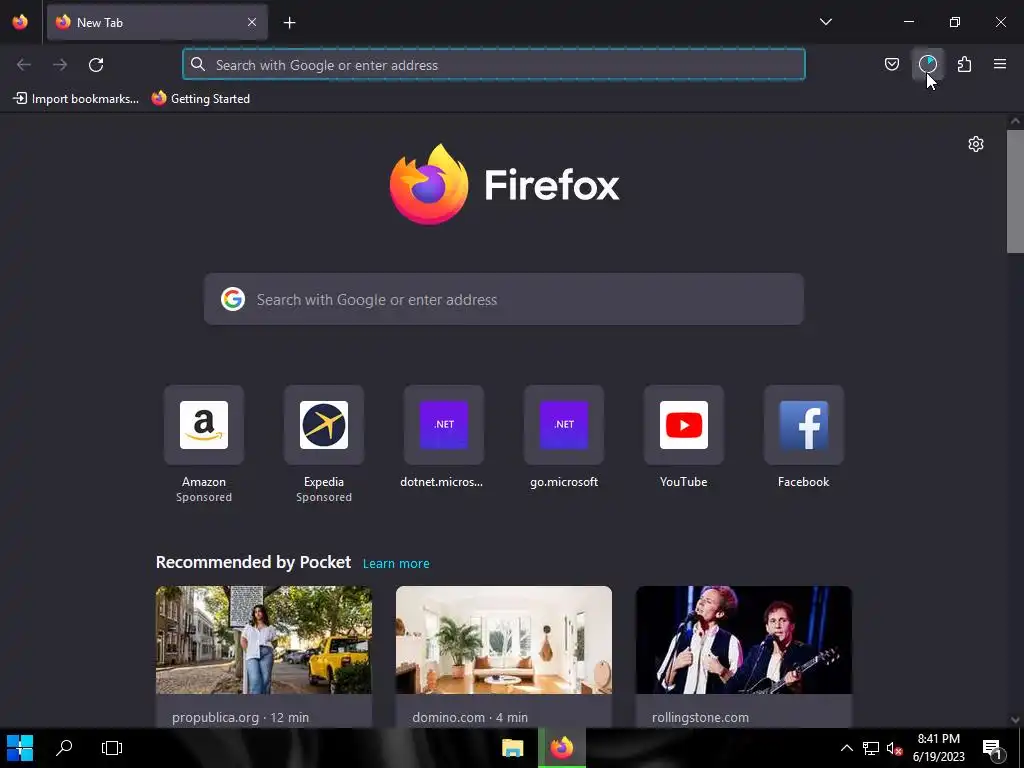Open new tab personalize gear icon

point(976,144)
